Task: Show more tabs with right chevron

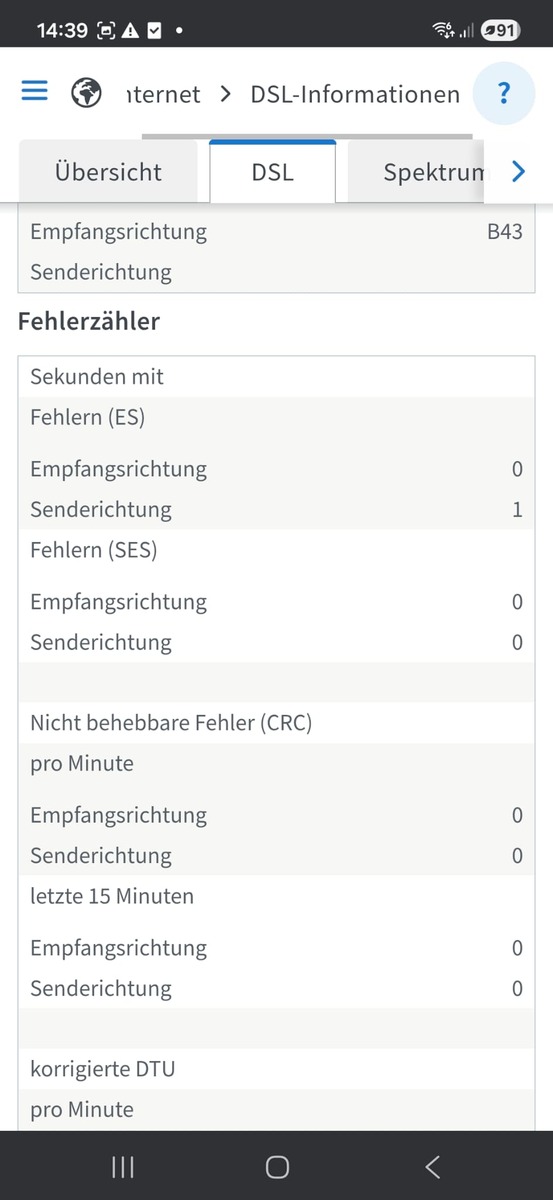Action: coord(517,172)
